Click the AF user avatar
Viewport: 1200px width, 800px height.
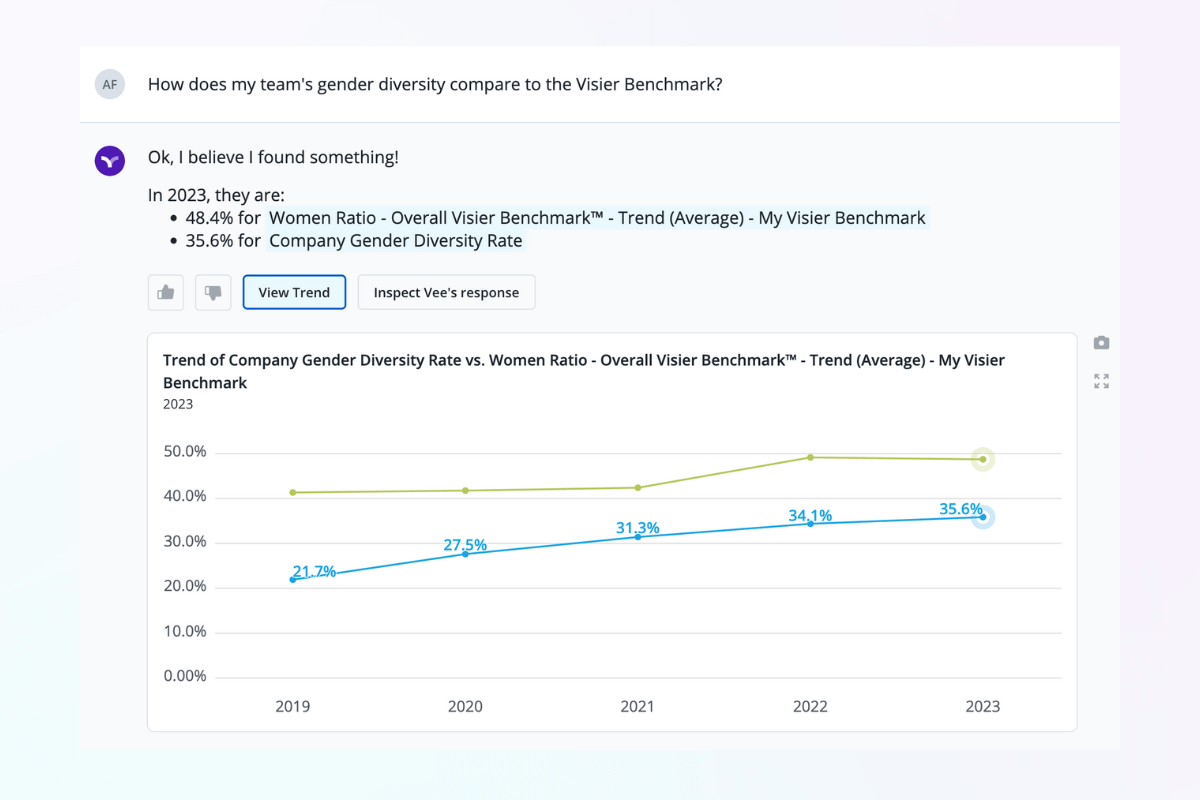pos(110,84)
